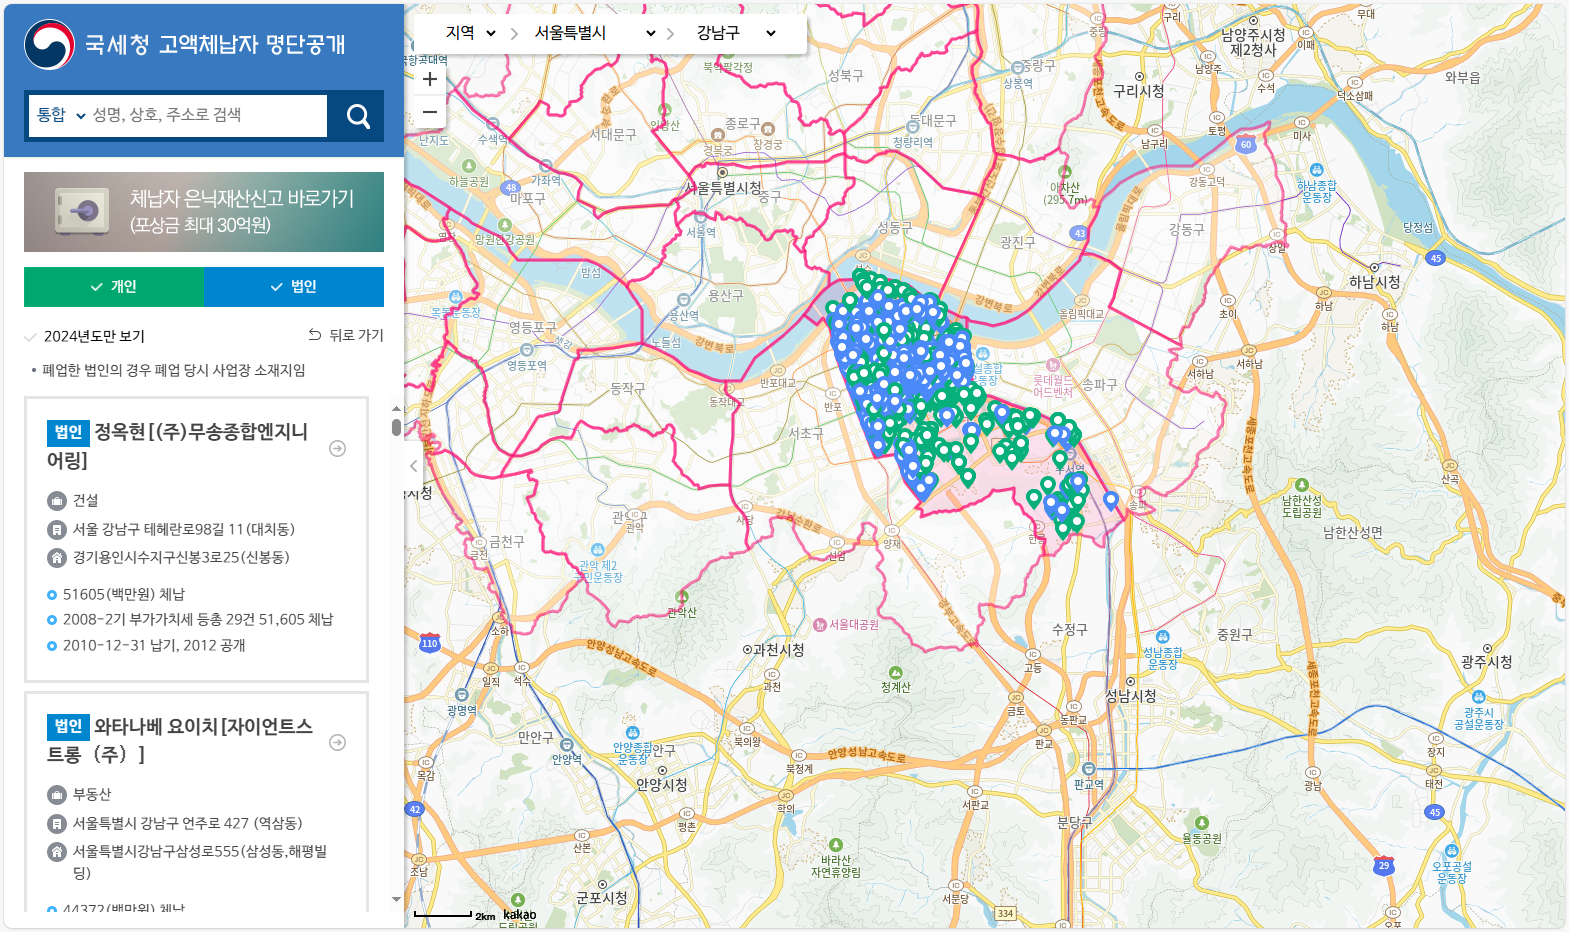Click the lone blue marker near 수서역
The width and height of the screenshot is (1569, 932).
click(x=1110, y=500)
